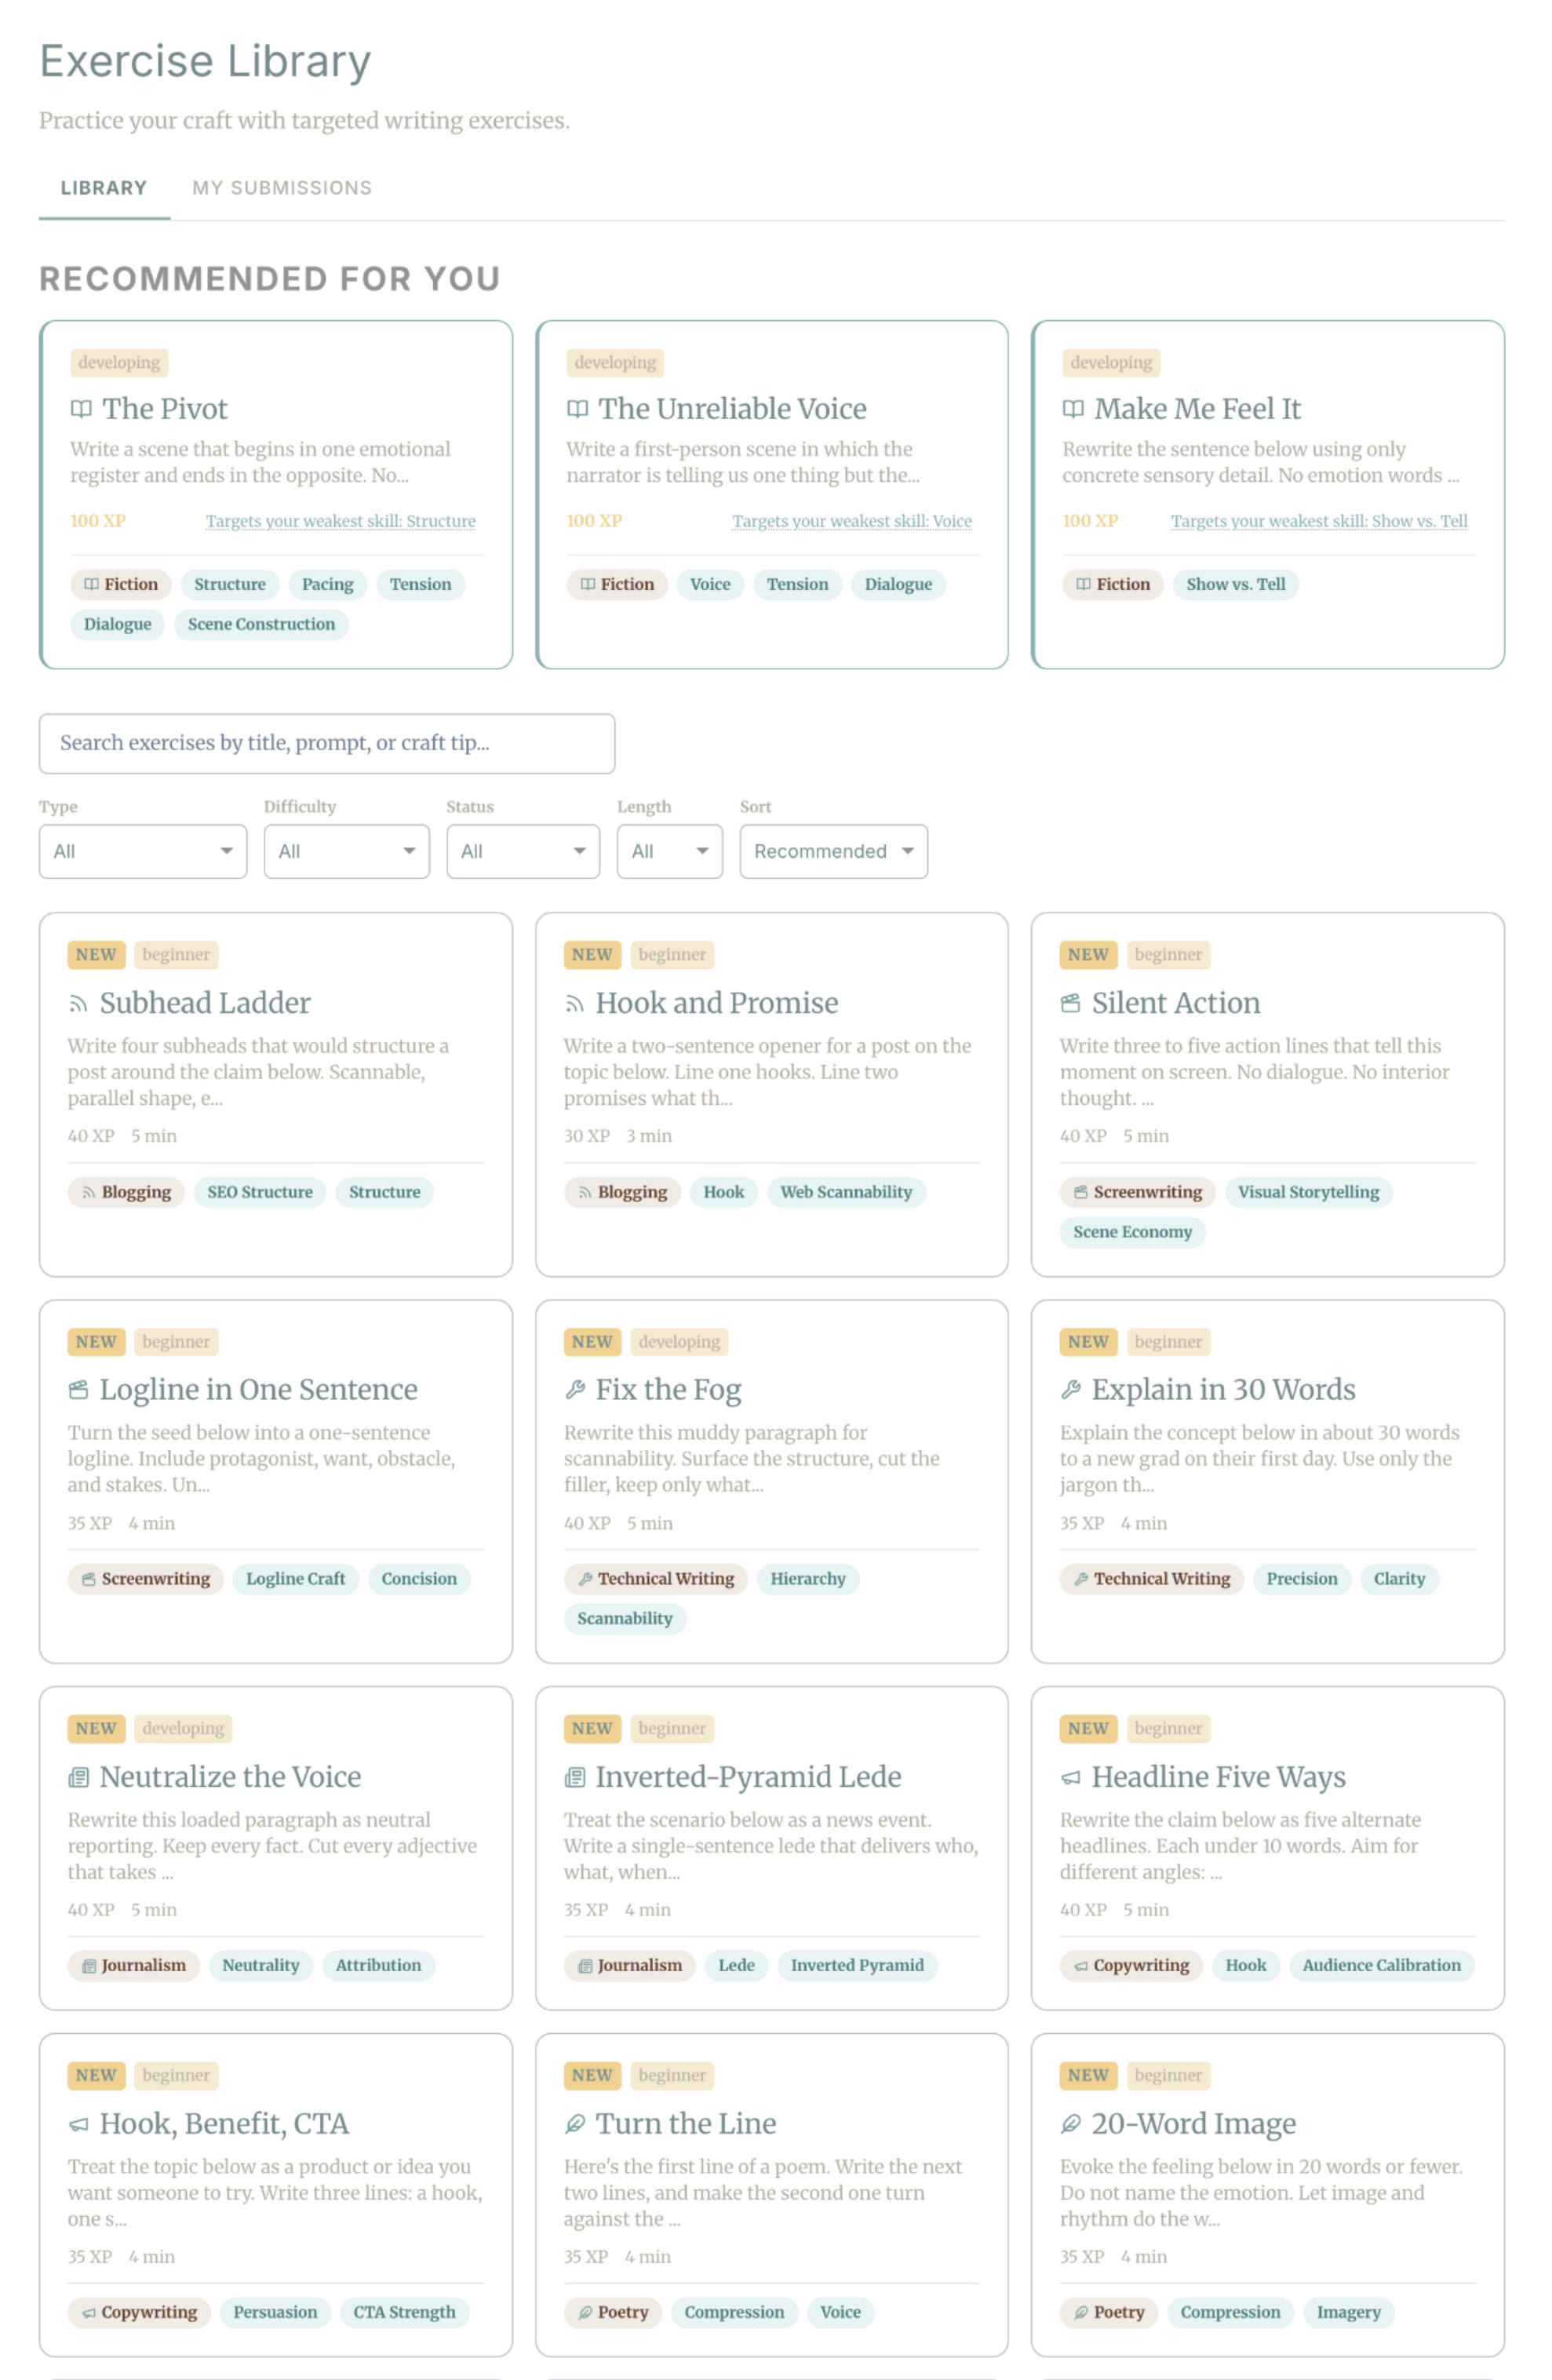Click the Hierarchy tag on Fix the Fog

pos(808,1579)
